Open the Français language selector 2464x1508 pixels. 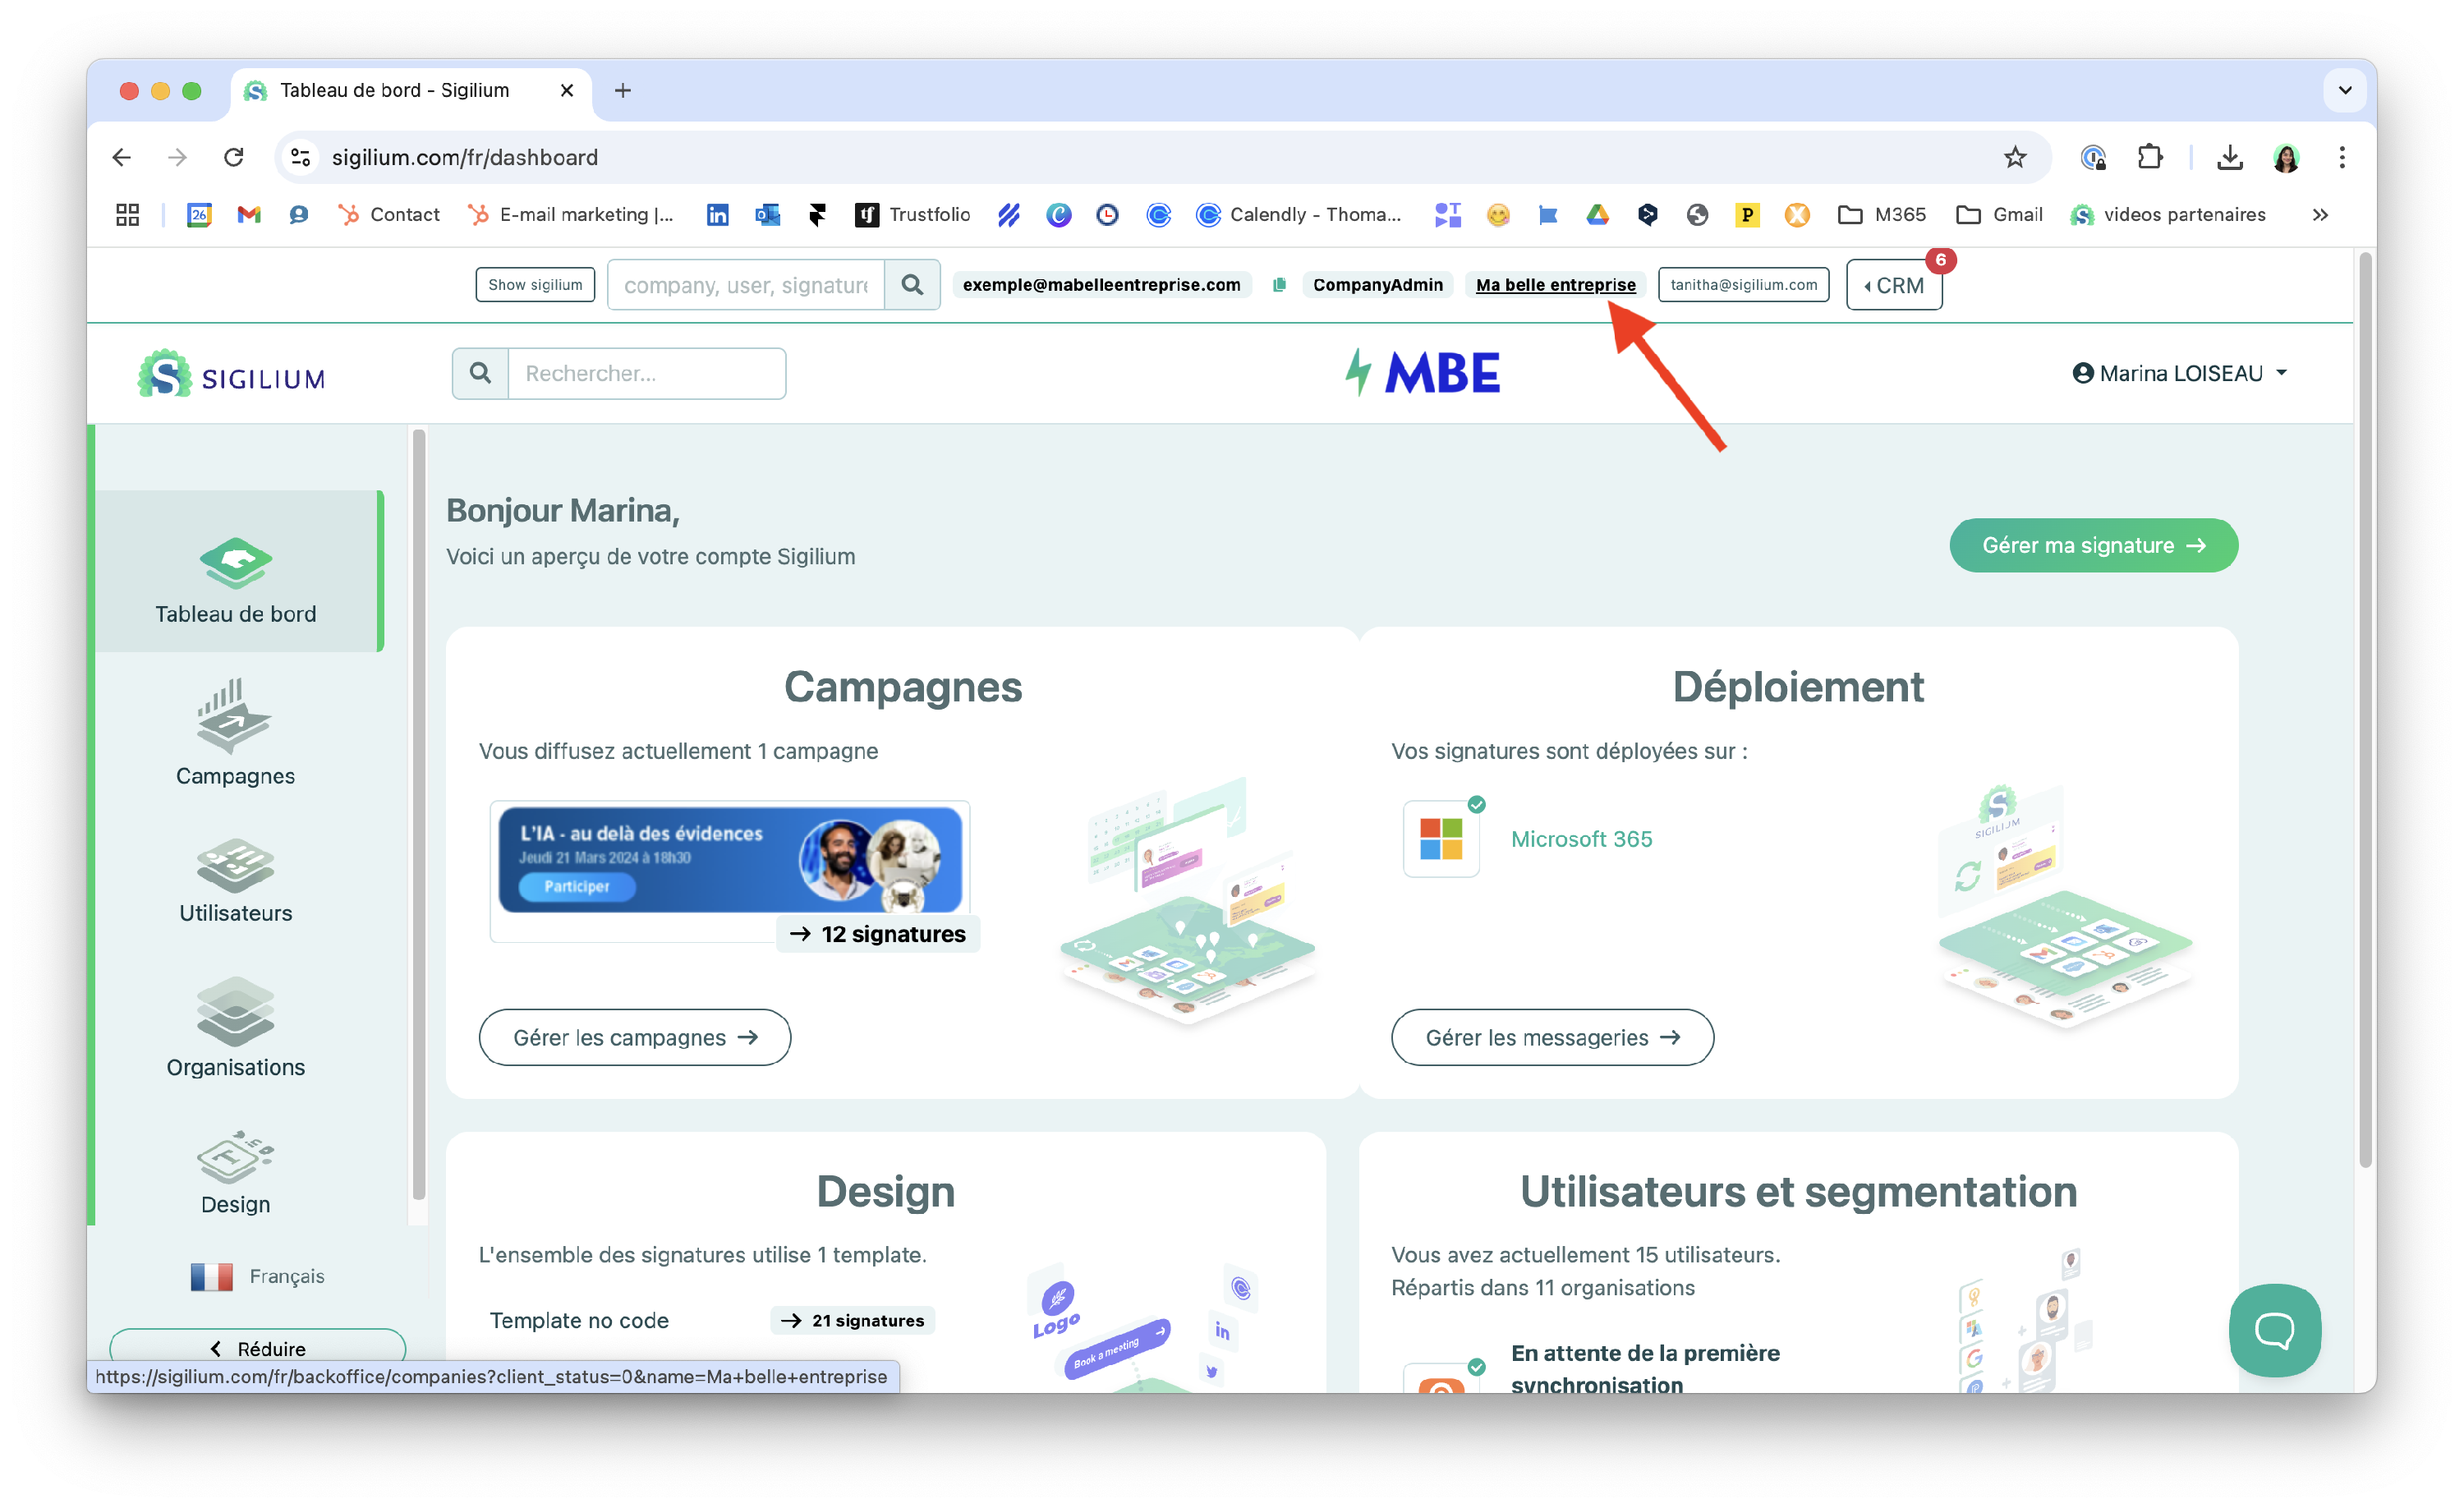(x=258, y=1276)
